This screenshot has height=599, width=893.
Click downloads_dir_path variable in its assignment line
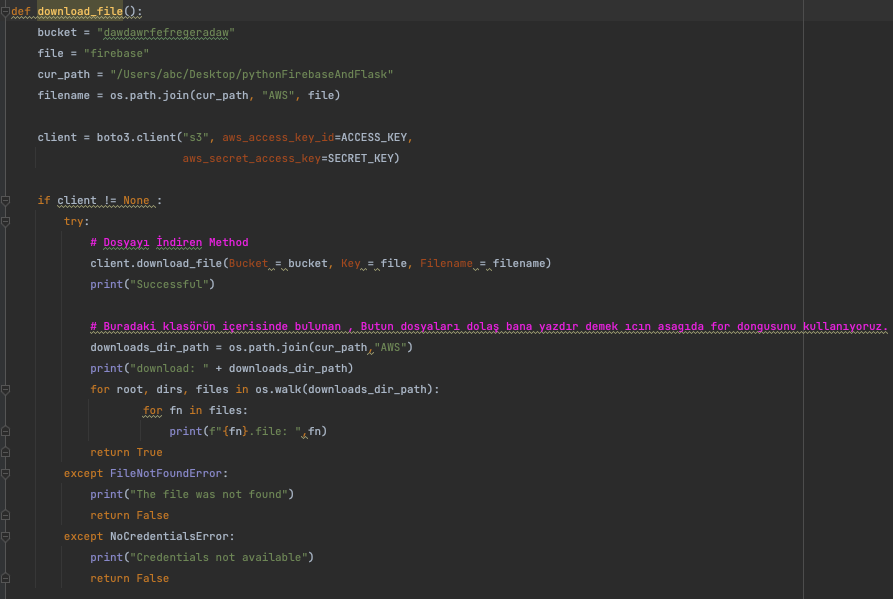pos(149,347)
